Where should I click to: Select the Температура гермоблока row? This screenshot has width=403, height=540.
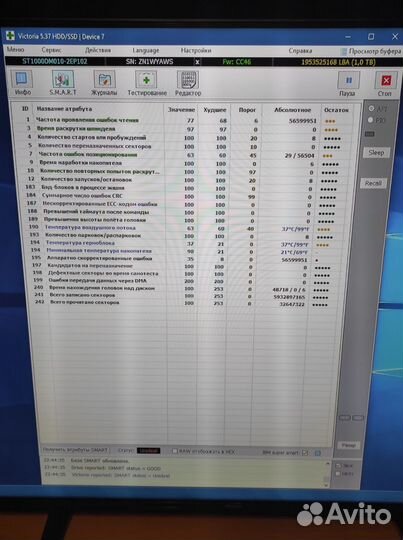click(184, 244)
